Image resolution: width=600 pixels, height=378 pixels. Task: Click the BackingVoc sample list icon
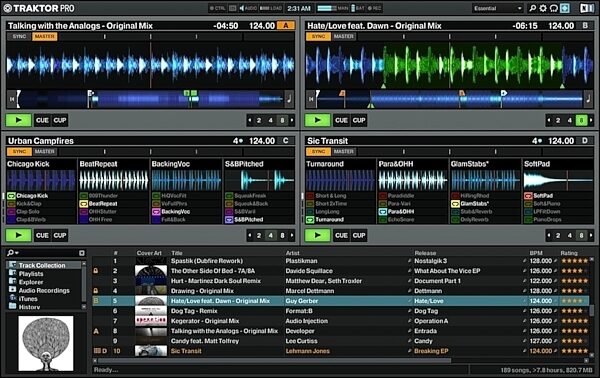point(156,212)
